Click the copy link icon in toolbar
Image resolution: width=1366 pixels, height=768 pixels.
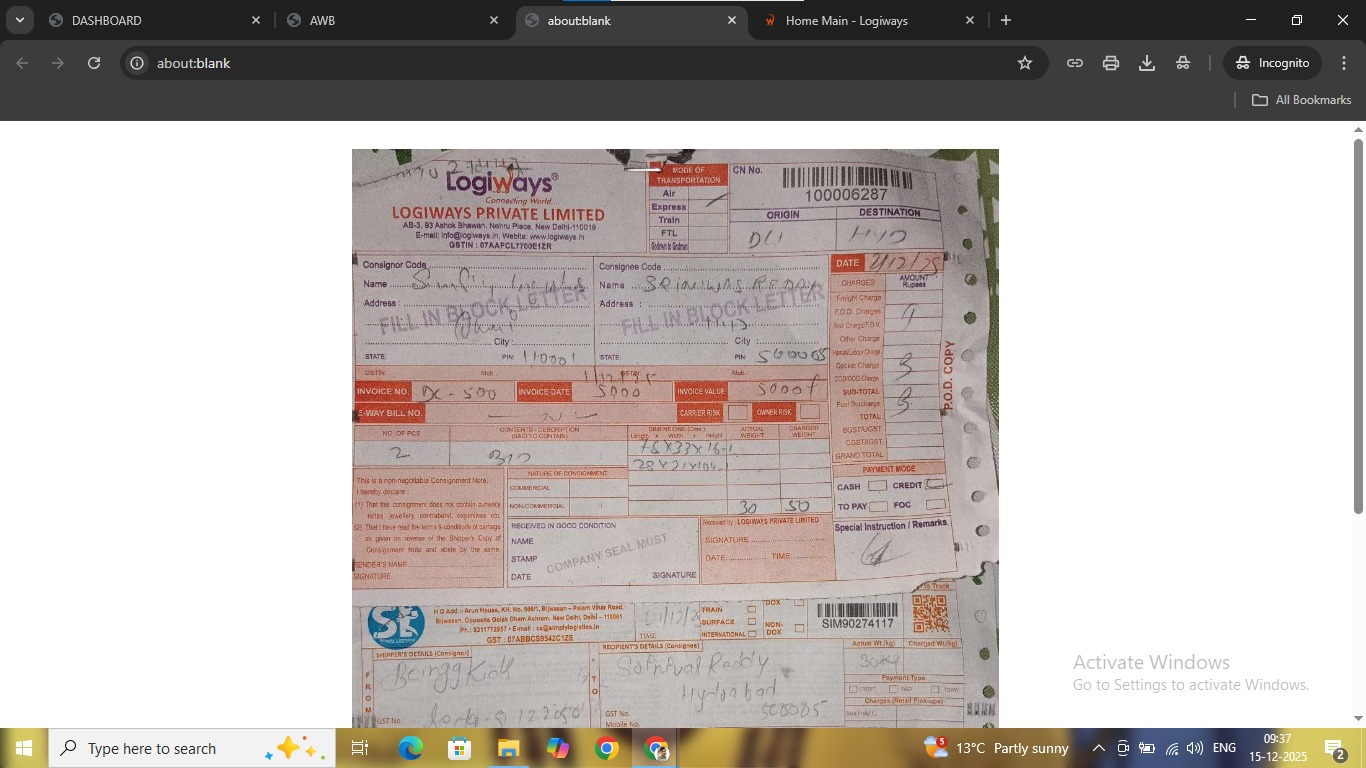(1075, 63)
